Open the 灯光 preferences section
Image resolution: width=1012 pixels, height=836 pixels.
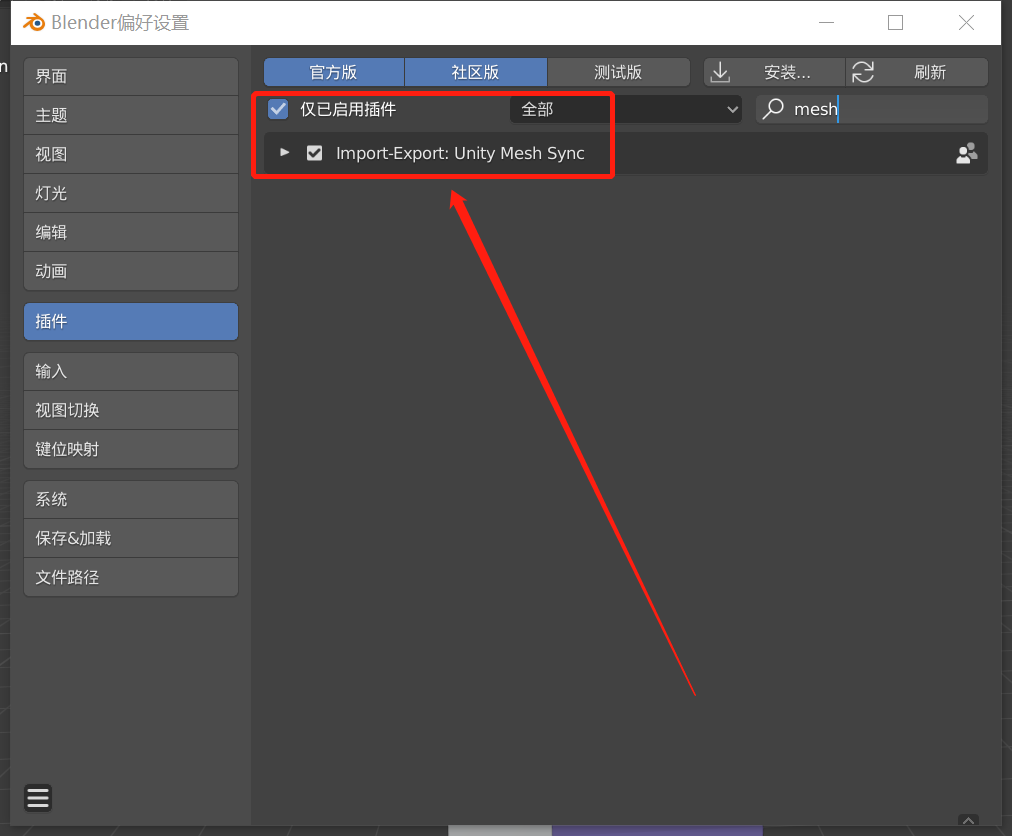[130, 193]
